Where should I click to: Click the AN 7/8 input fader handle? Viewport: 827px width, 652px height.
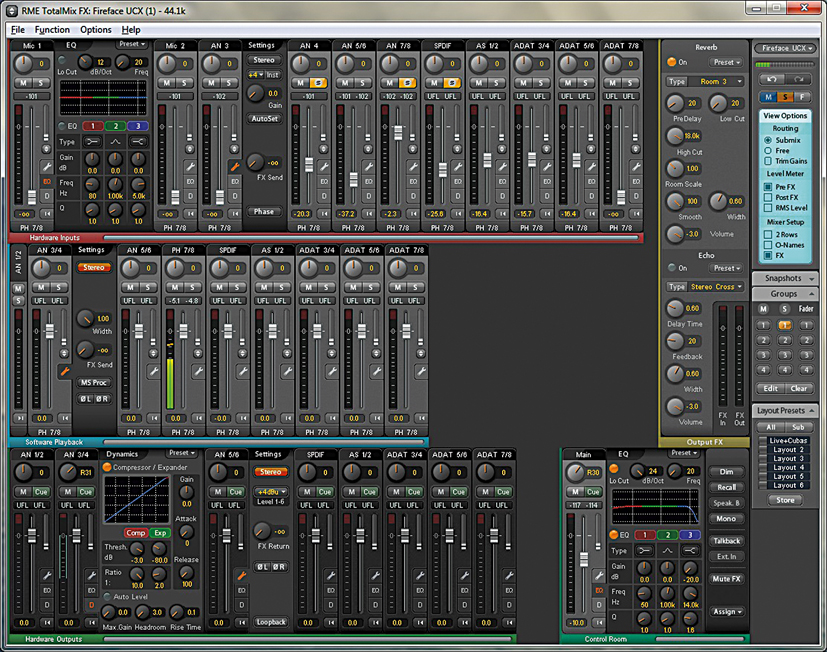(398, 132)
